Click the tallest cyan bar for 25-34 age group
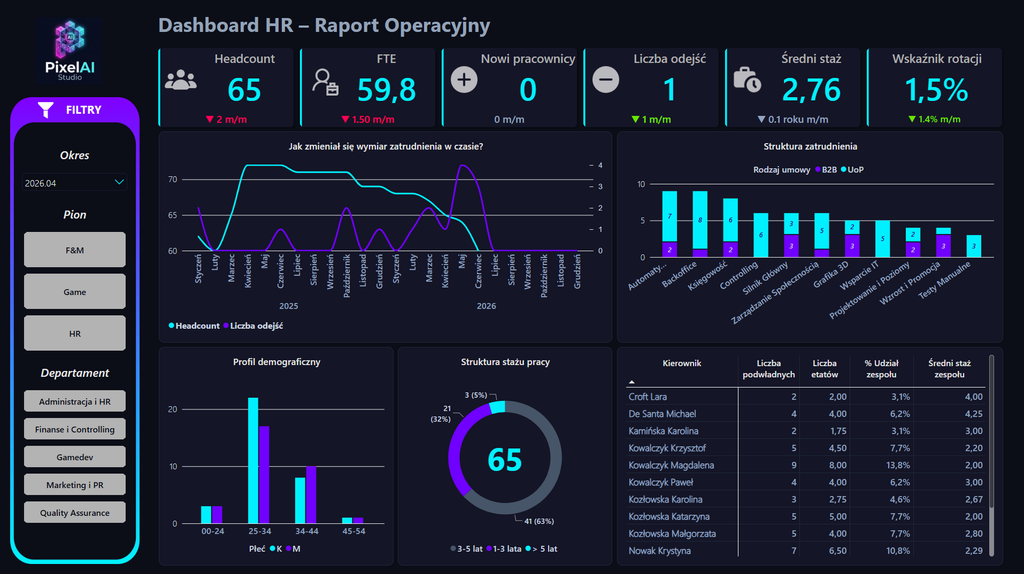 point(253,460)
